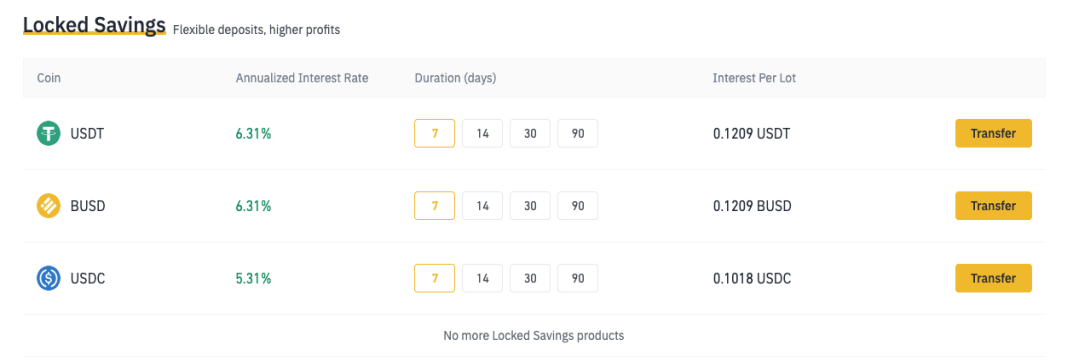Click Transfer button for USDT
Screen dimensions: 1073x364
coord(993,133)
